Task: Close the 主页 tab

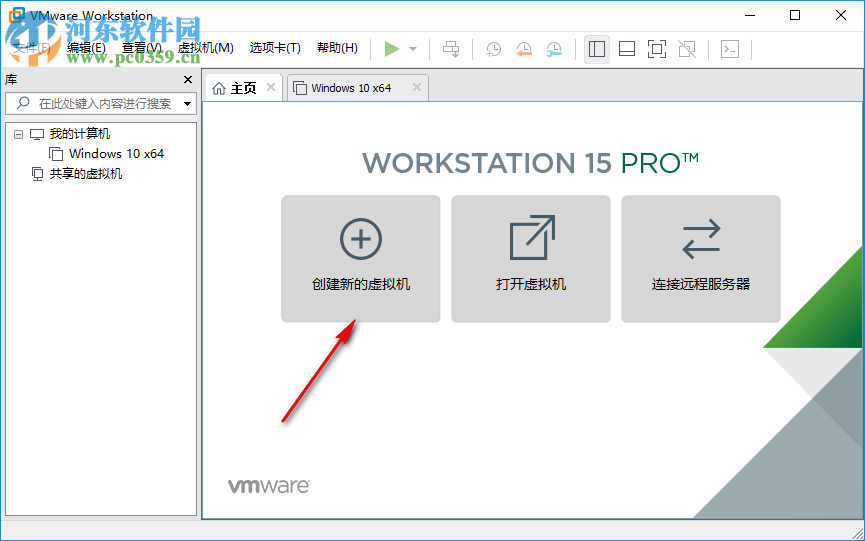Action: coord(271,87)
